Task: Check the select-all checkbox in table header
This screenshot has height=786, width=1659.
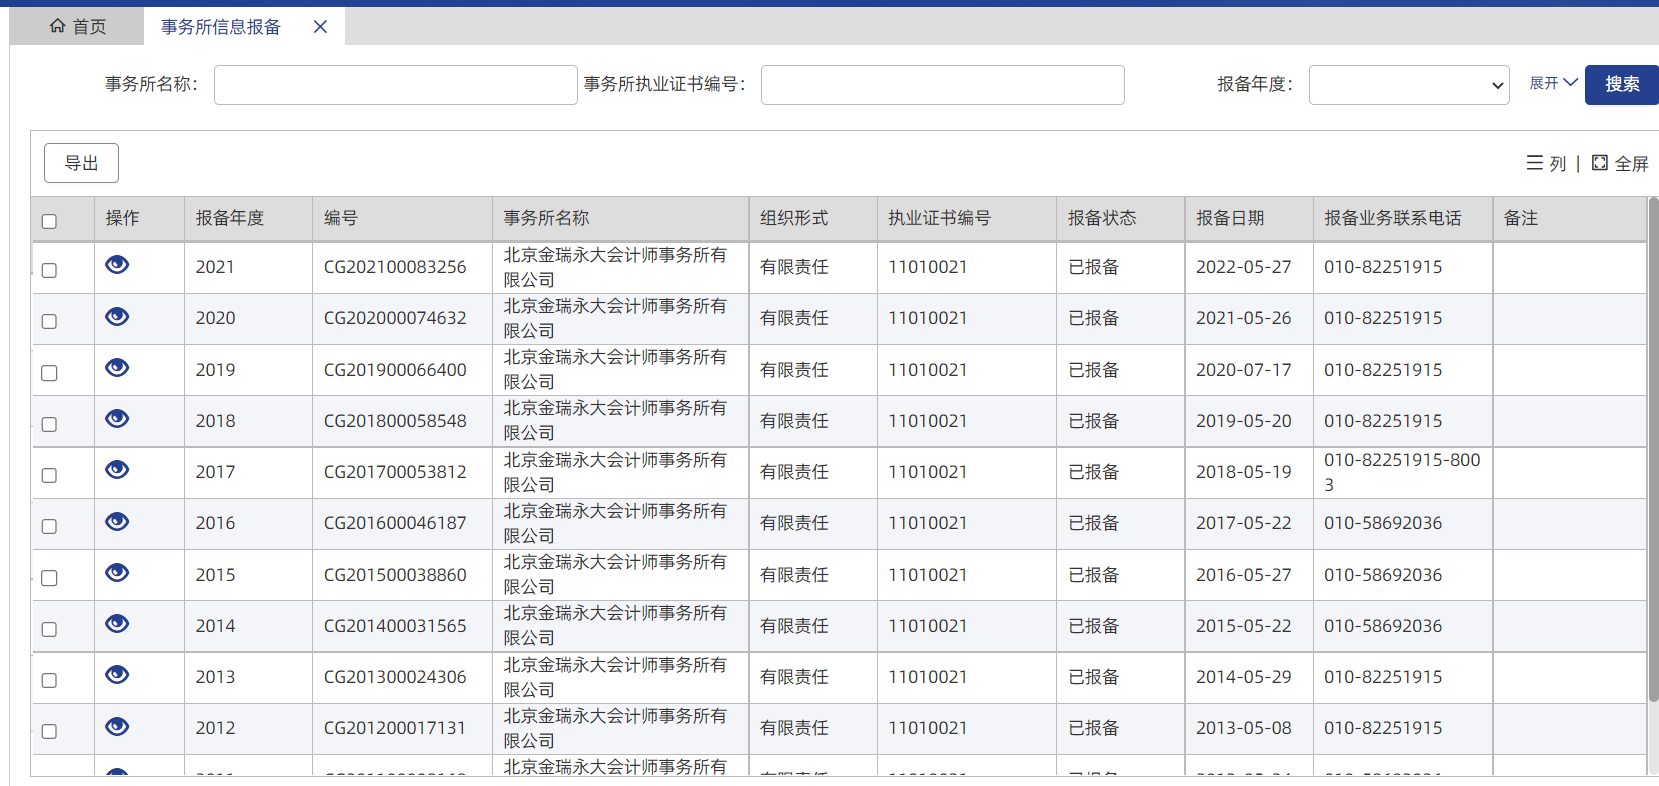Action: [x=49, y=221]
